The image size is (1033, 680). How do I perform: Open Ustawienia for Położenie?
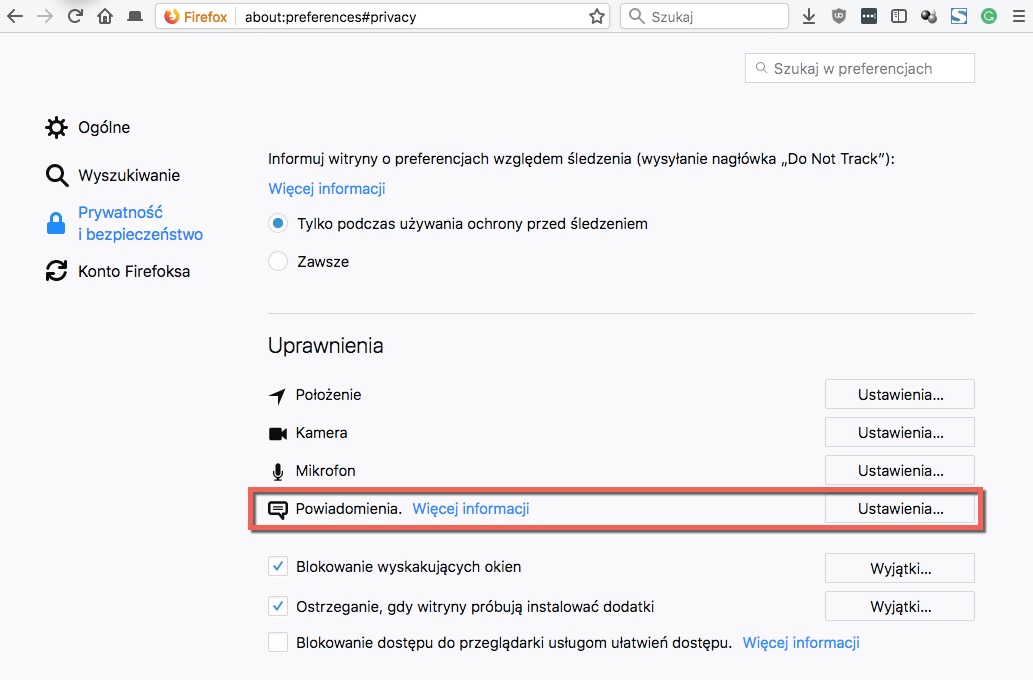[900, 395]
